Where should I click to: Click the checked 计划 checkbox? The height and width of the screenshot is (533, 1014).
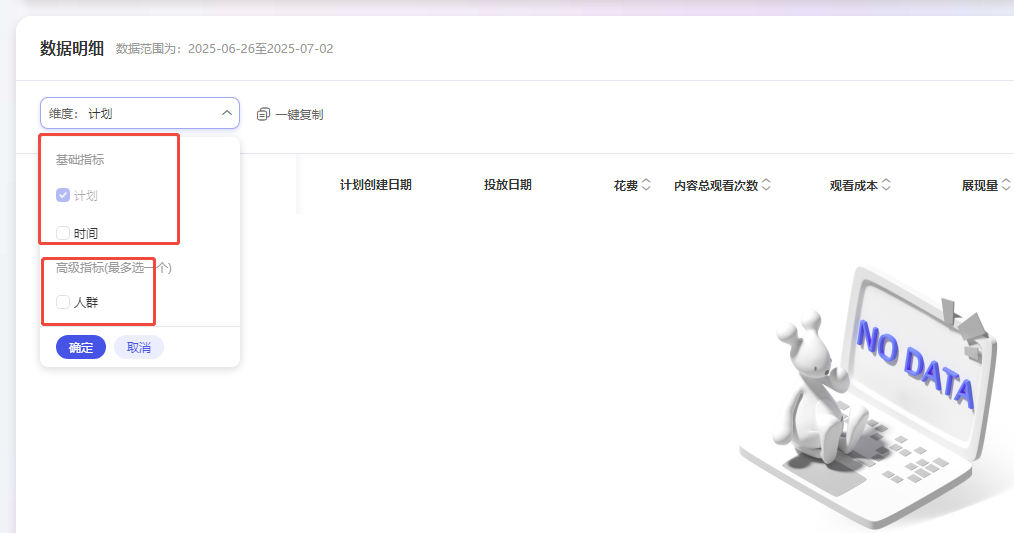tap(63, 196)
